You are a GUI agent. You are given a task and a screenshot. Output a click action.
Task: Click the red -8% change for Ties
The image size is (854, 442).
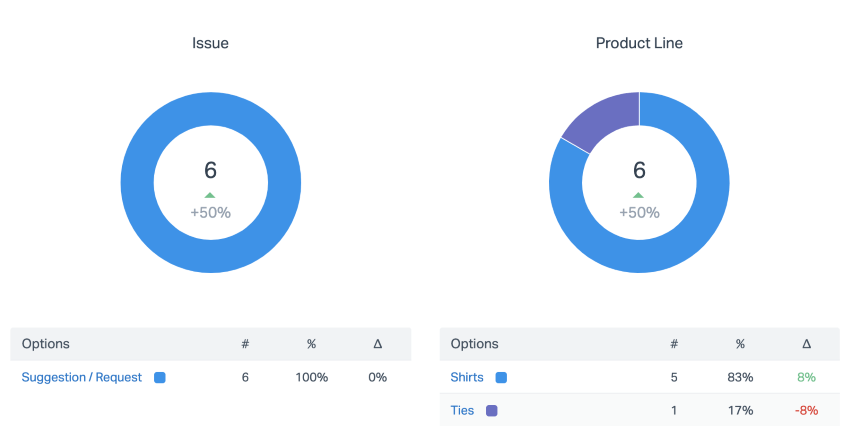[x=806, y=410]
